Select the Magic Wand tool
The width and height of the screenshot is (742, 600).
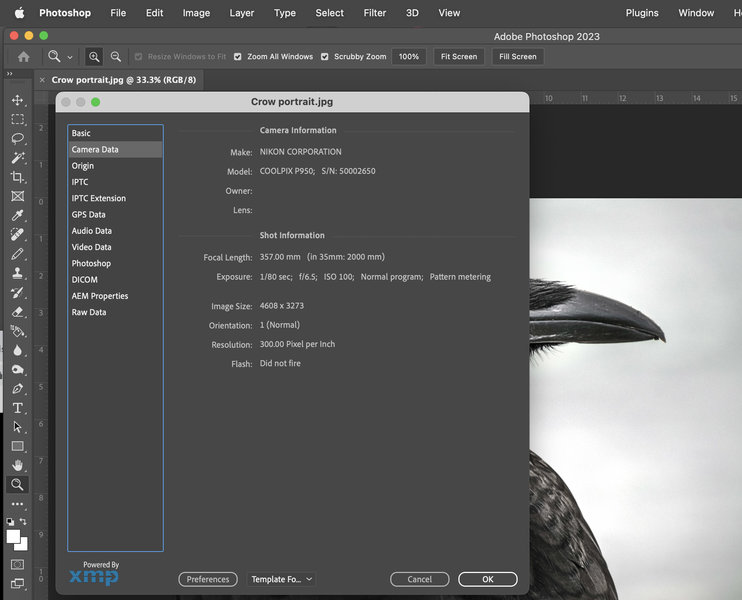click(x=18, y=158)
